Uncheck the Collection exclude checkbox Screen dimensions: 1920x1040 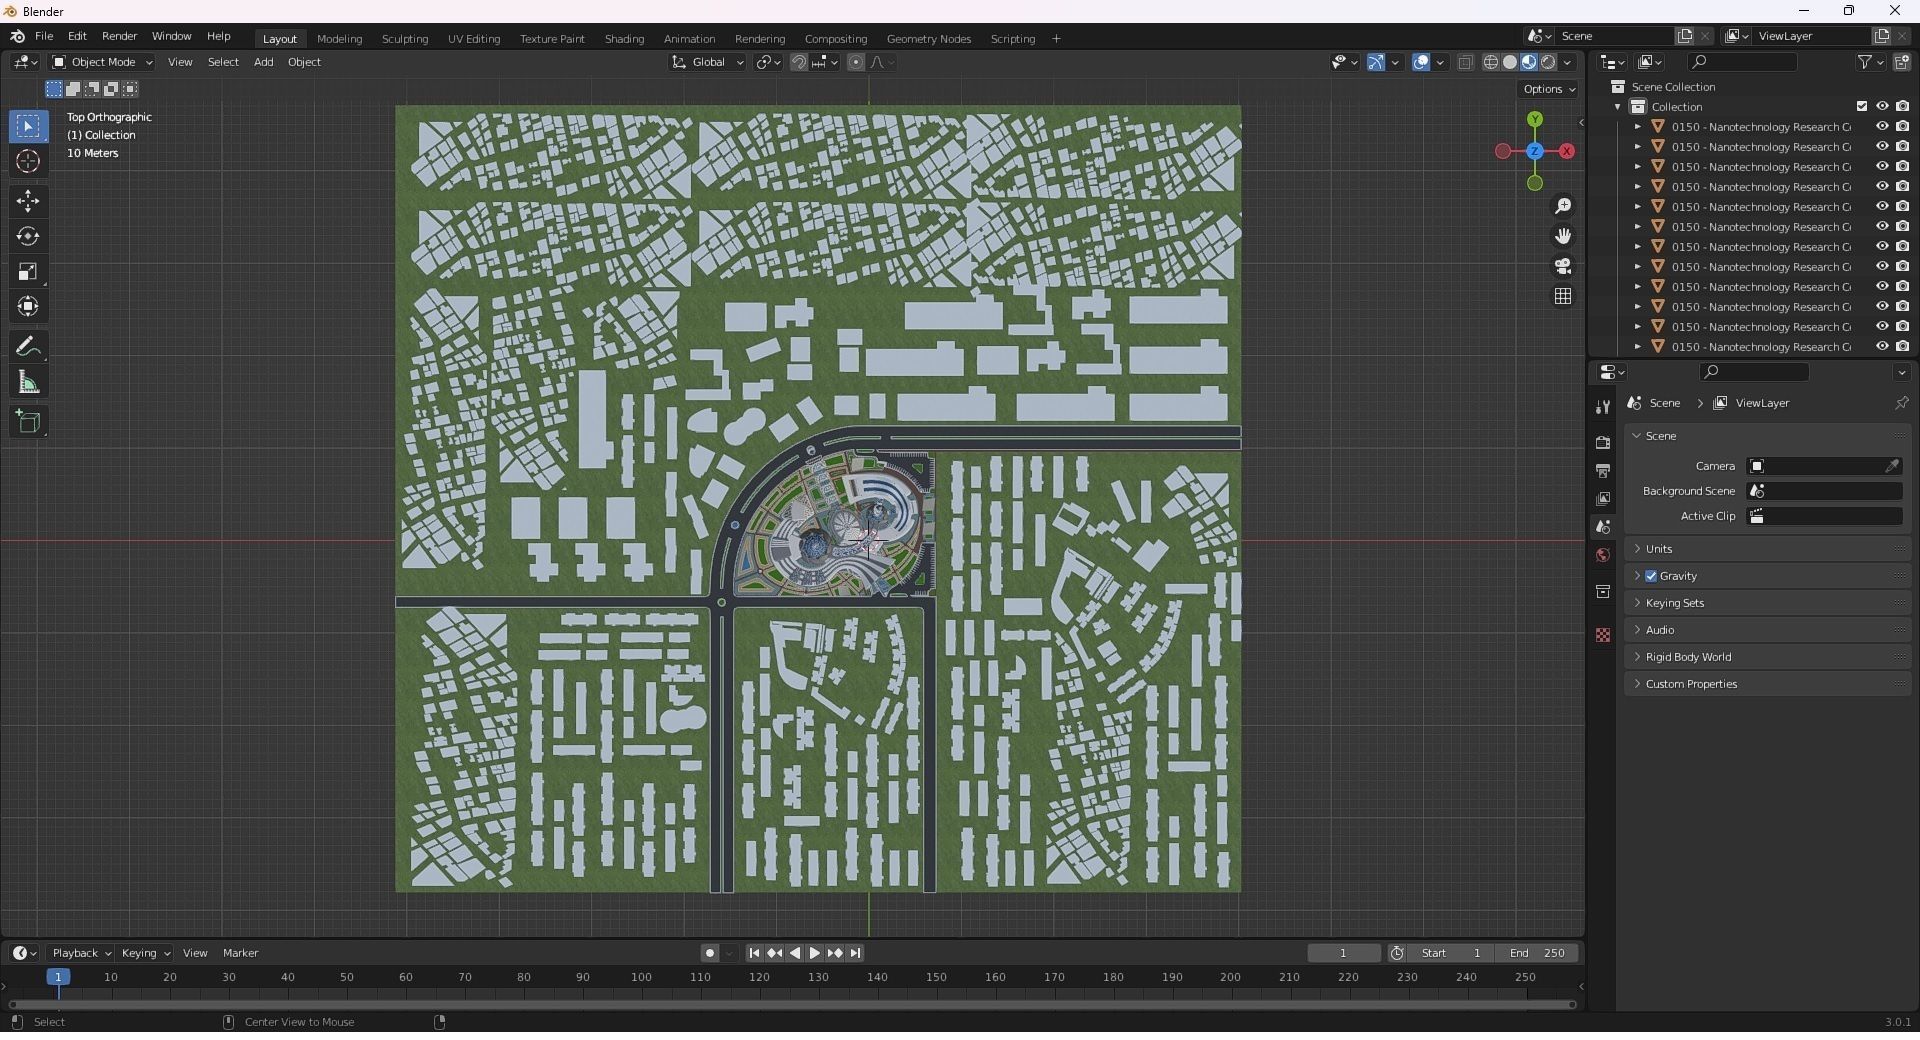[1861, 107]
